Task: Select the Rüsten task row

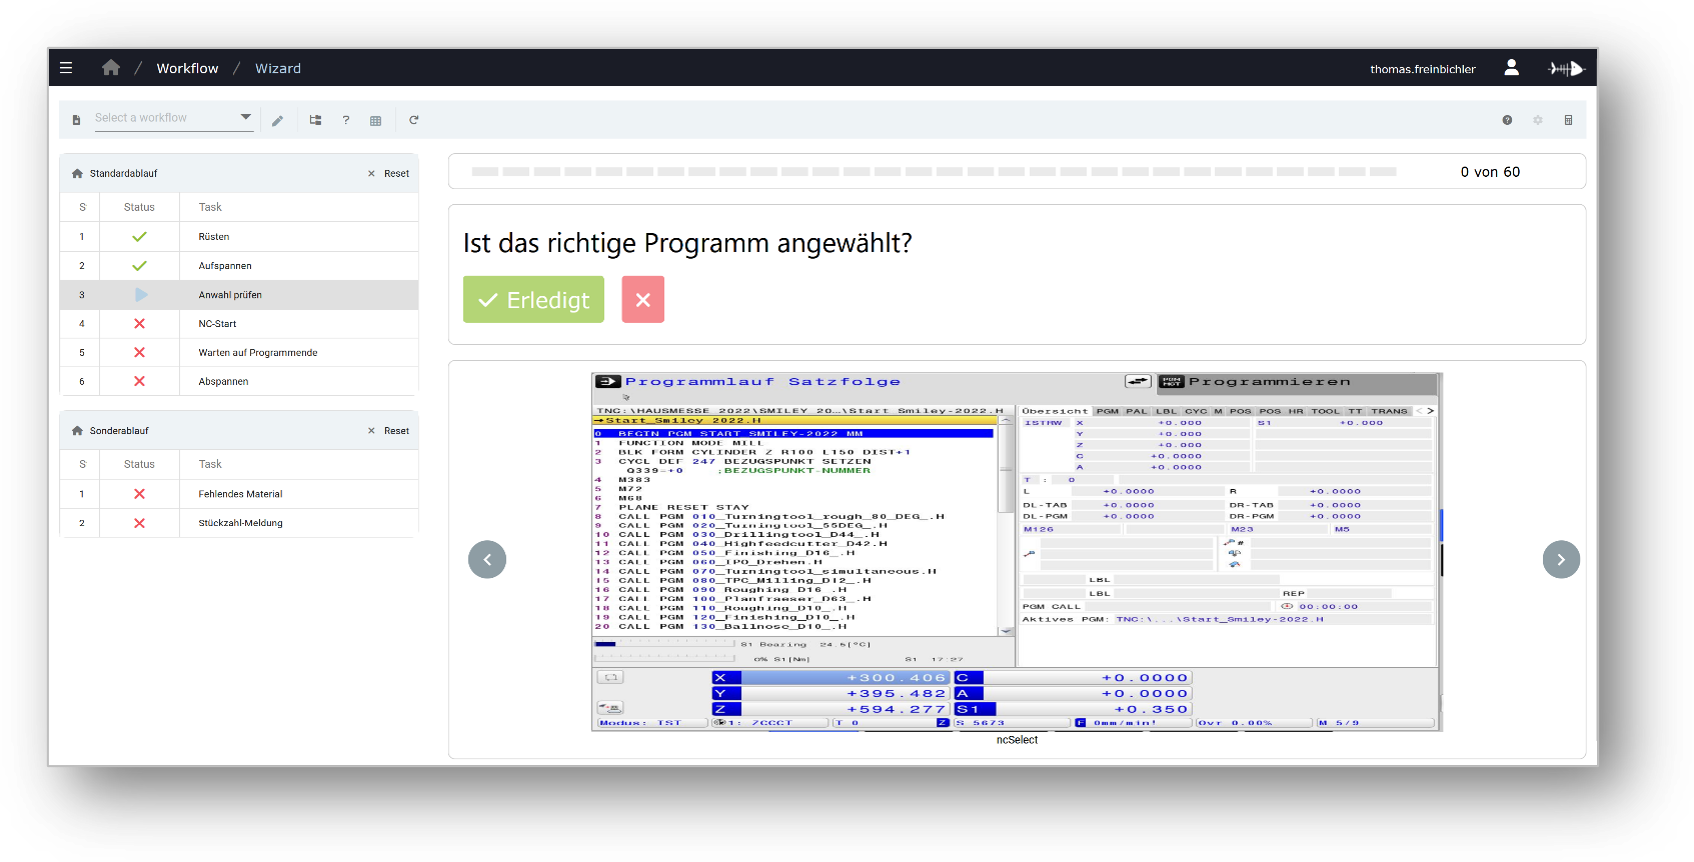Action: click(239, 237)
